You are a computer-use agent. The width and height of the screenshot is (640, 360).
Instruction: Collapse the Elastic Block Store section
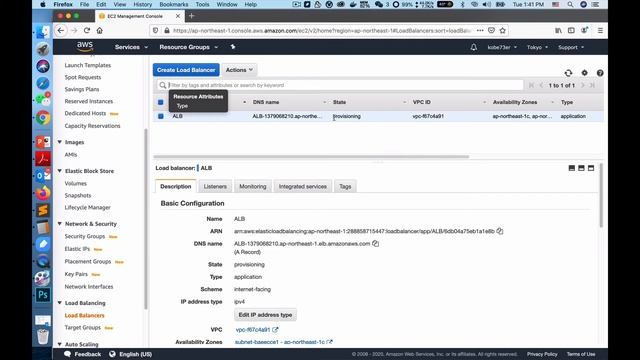[60, 171]
